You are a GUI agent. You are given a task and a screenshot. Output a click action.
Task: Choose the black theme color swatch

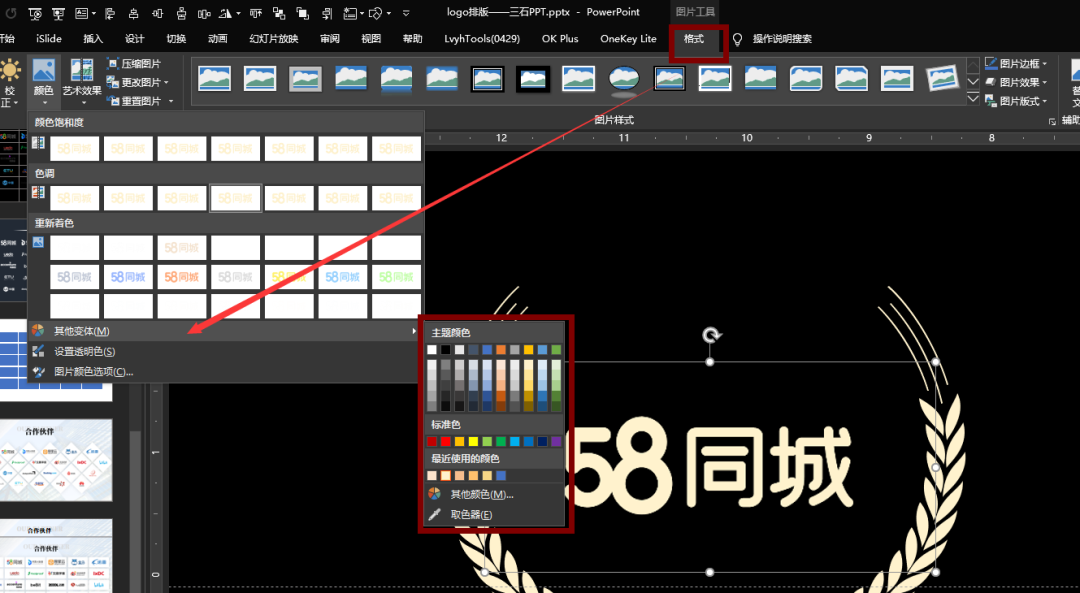(446, 350)
